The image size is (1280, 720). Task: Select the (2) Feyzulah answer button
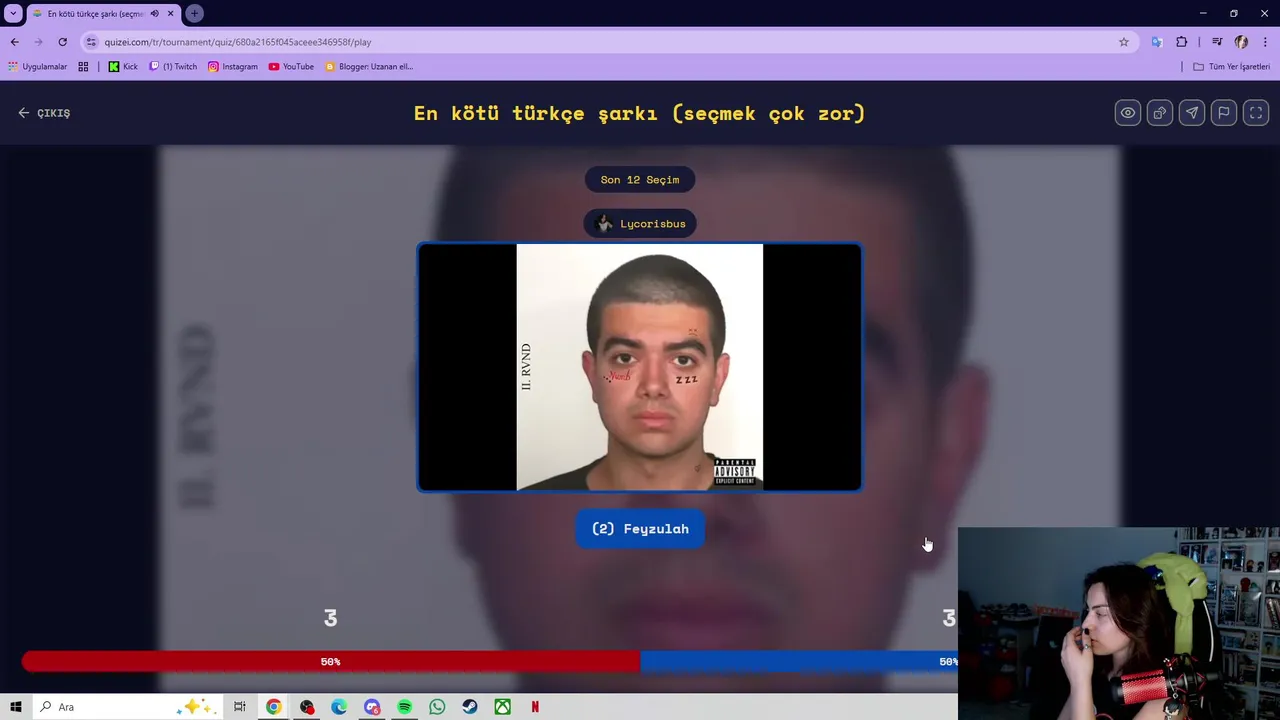point(640,529)
